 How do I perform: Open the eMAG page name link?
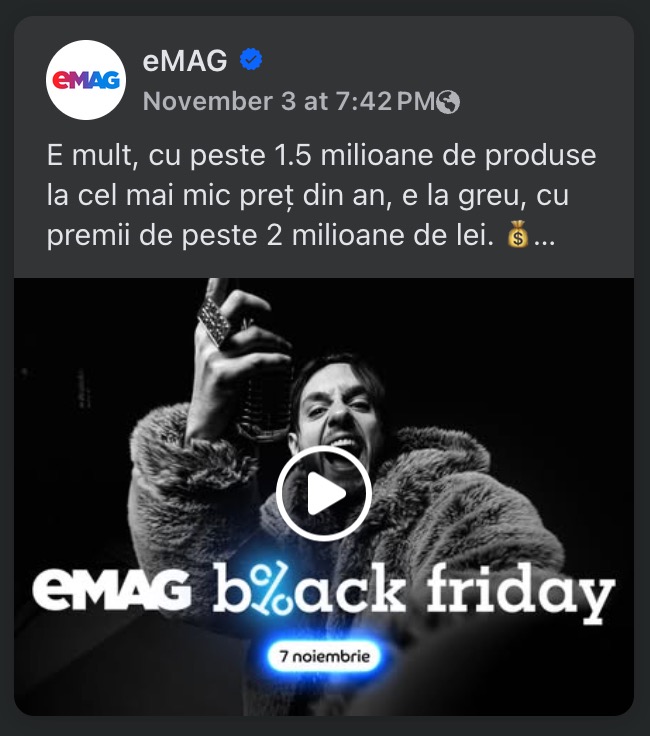(185, 61)
